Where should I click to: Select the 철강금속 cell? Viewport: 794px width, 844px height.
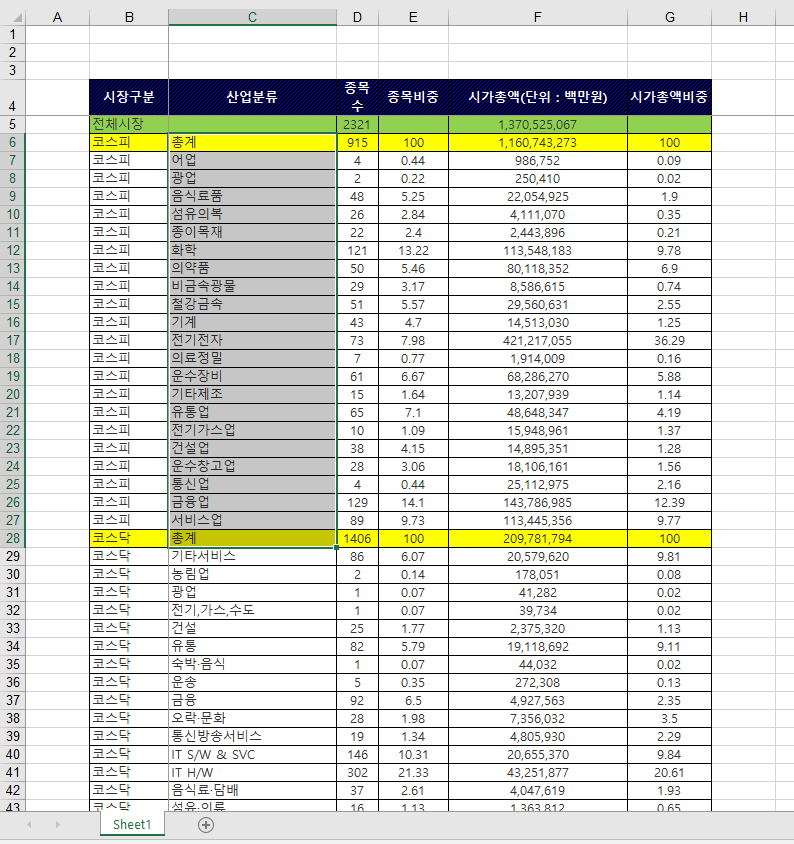point(252,304)
